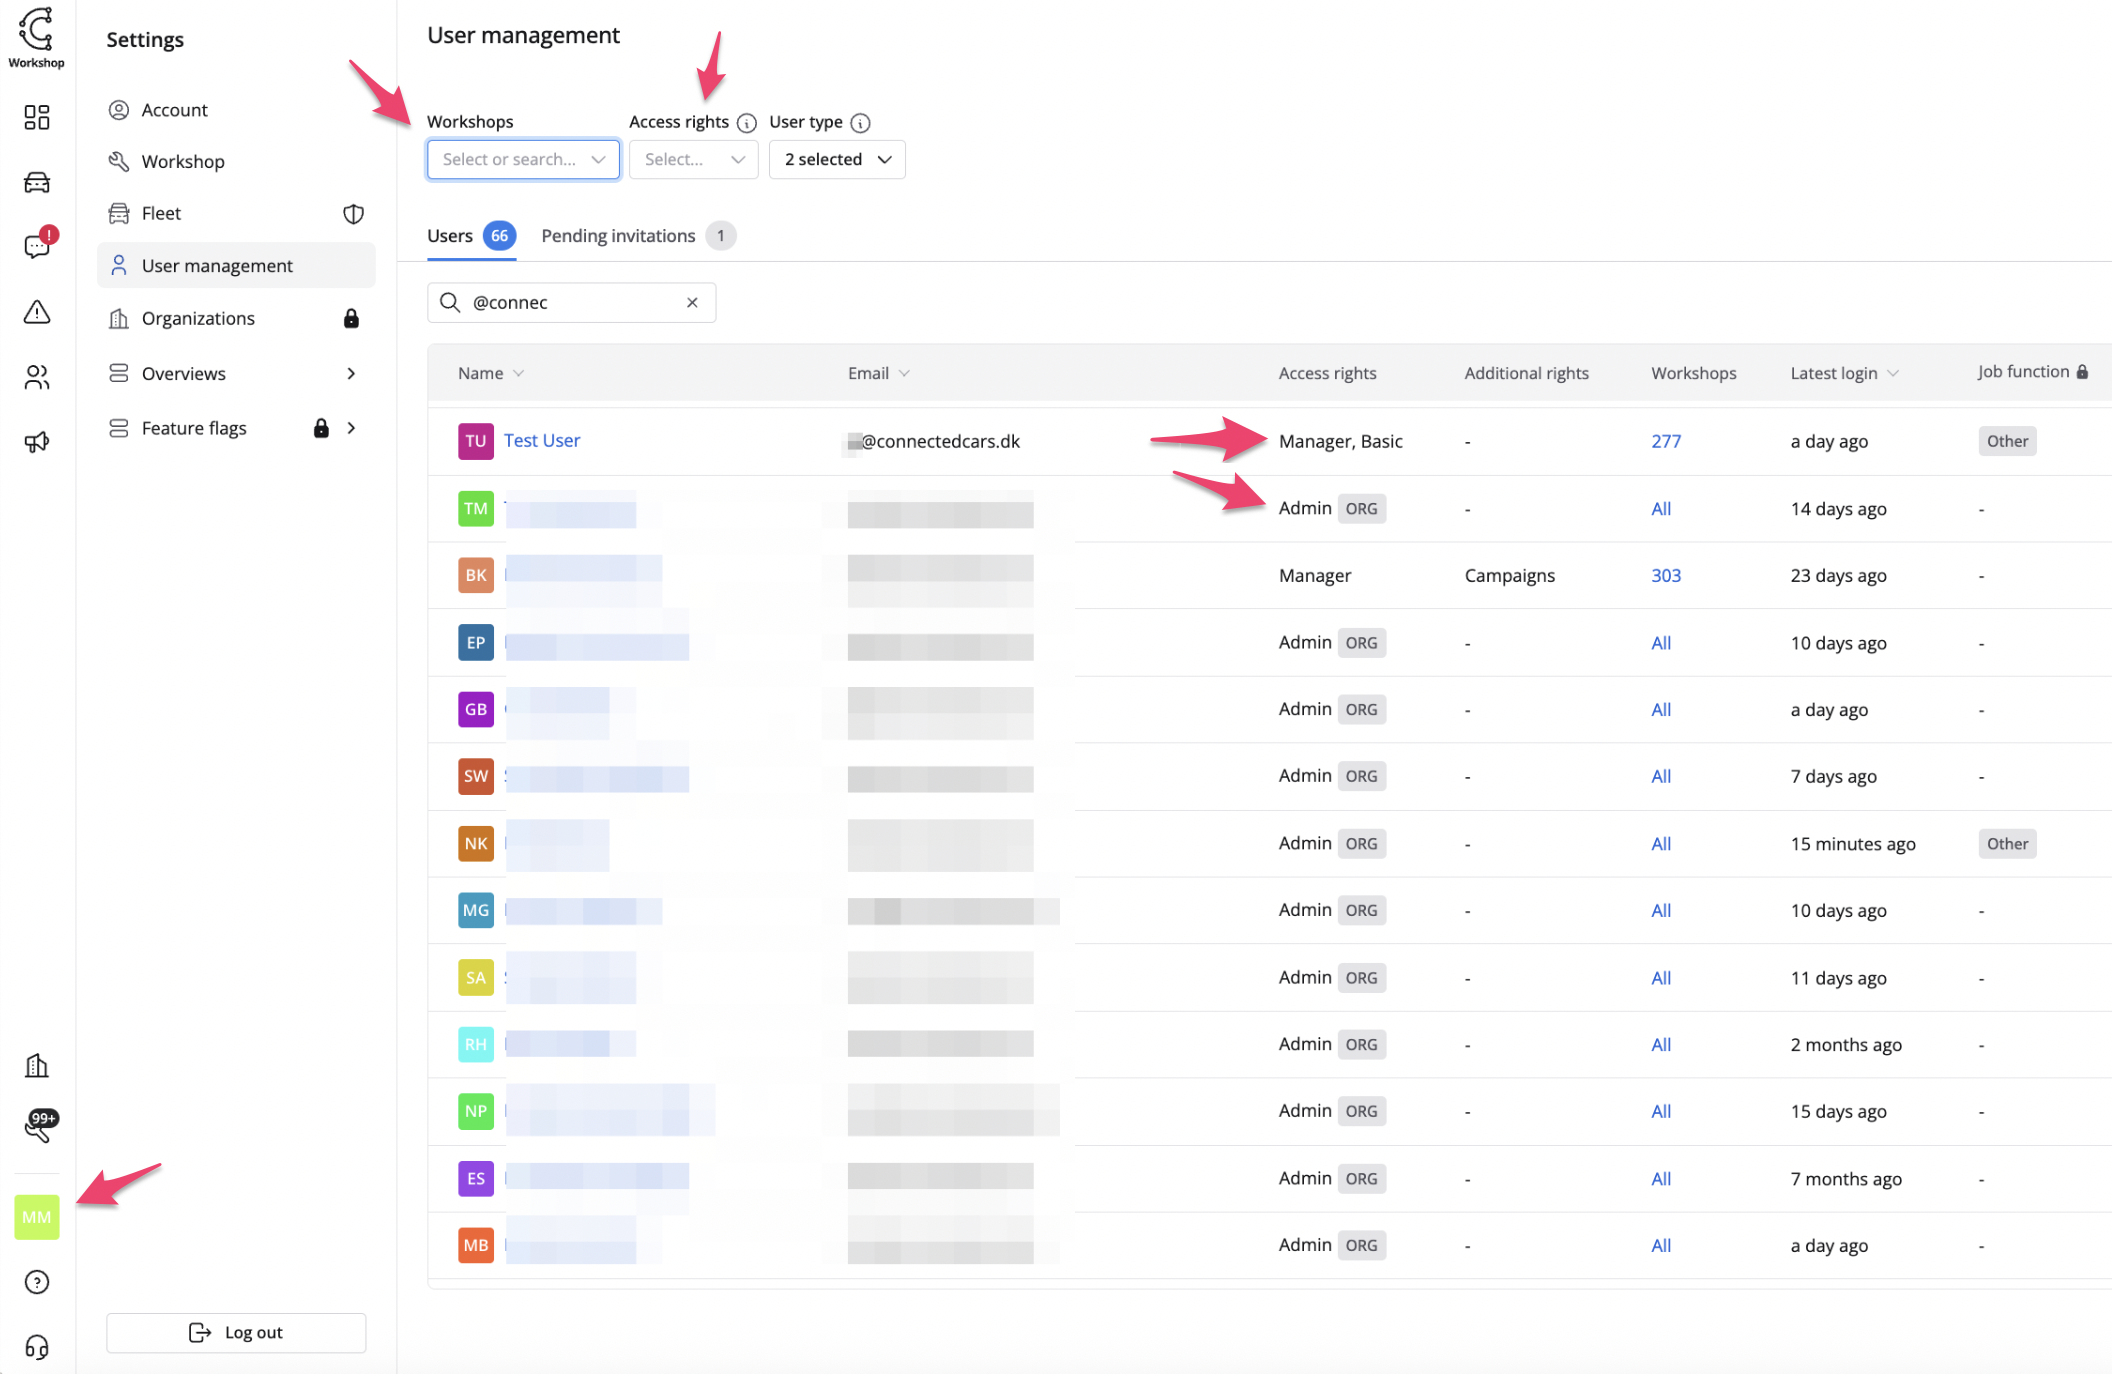This screenshot has width=2112, height=1374.
Task: Open the Test User profile link
Action: pos(541,441)
